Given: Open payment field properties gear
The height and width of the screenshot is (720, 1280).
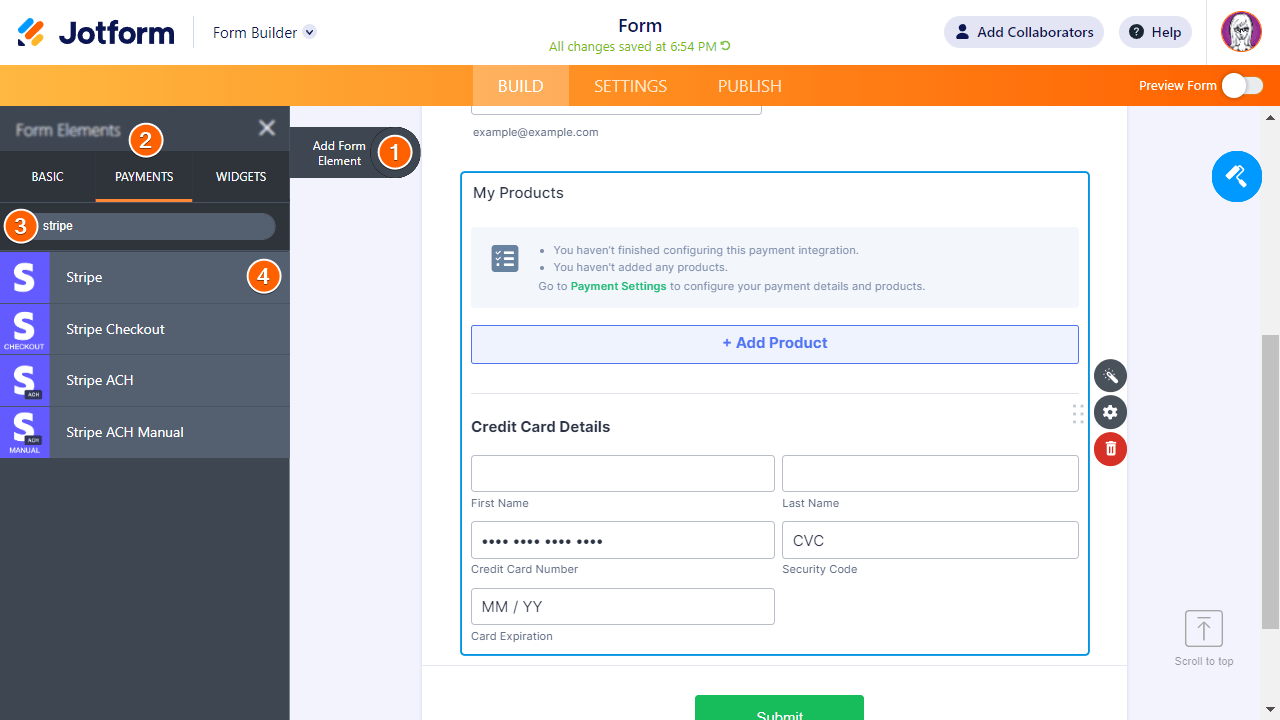Looking at the screenshot, I should pos(1110,412).
